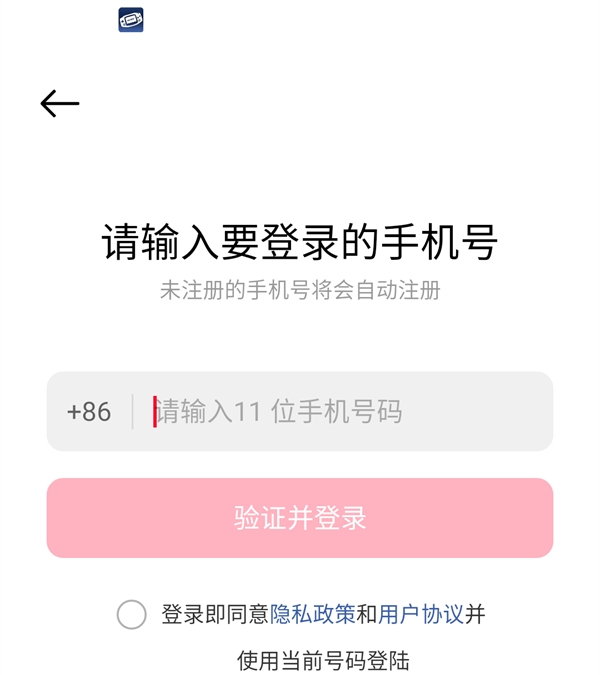Screen dimensions: 600x675
Task: Click the game console app icon
Action: coord(131,20)
